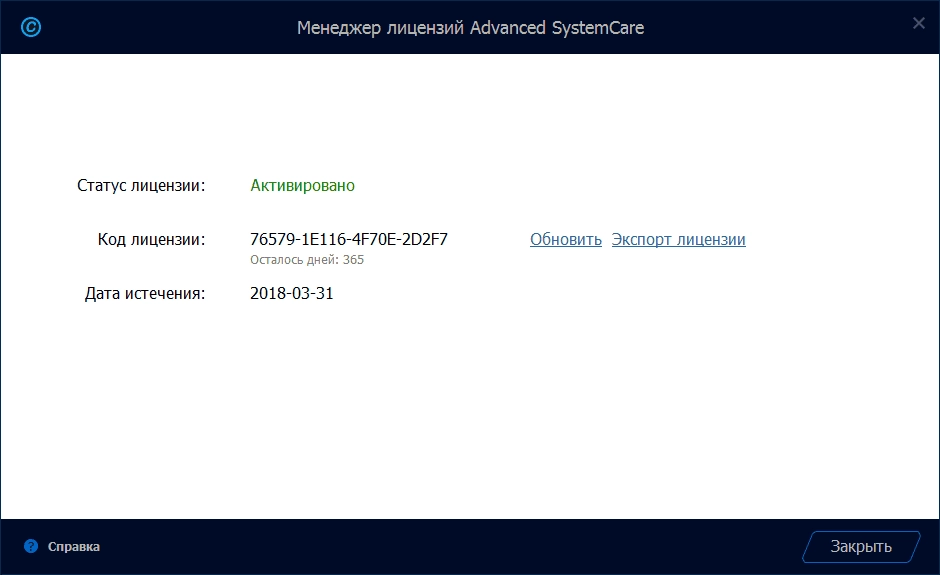Open the Справка help link

(x=74, y=547)
